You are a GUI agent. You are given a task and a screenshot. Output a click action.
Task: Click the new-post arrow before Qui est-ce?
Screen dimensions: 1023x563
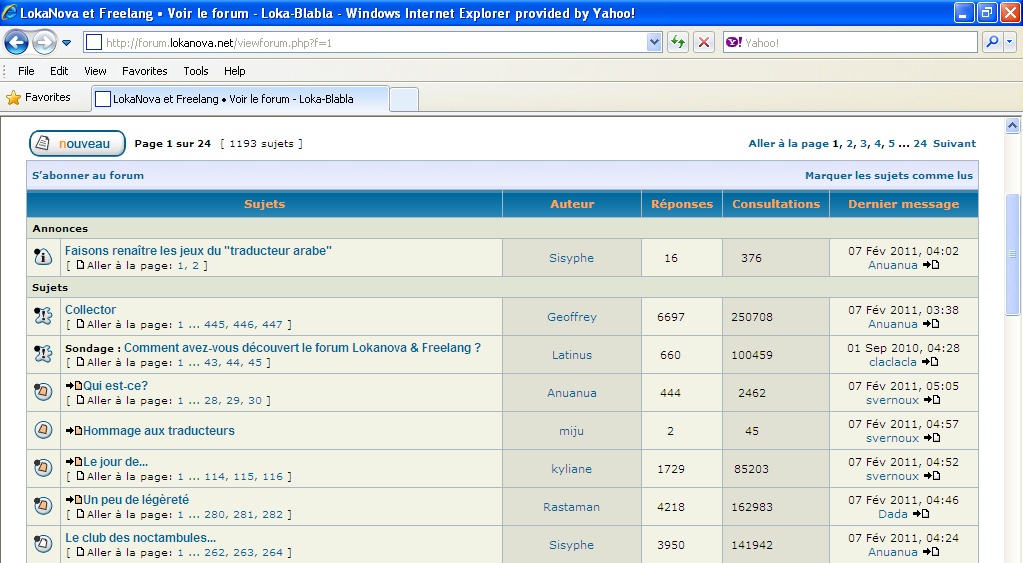(74, 386)
